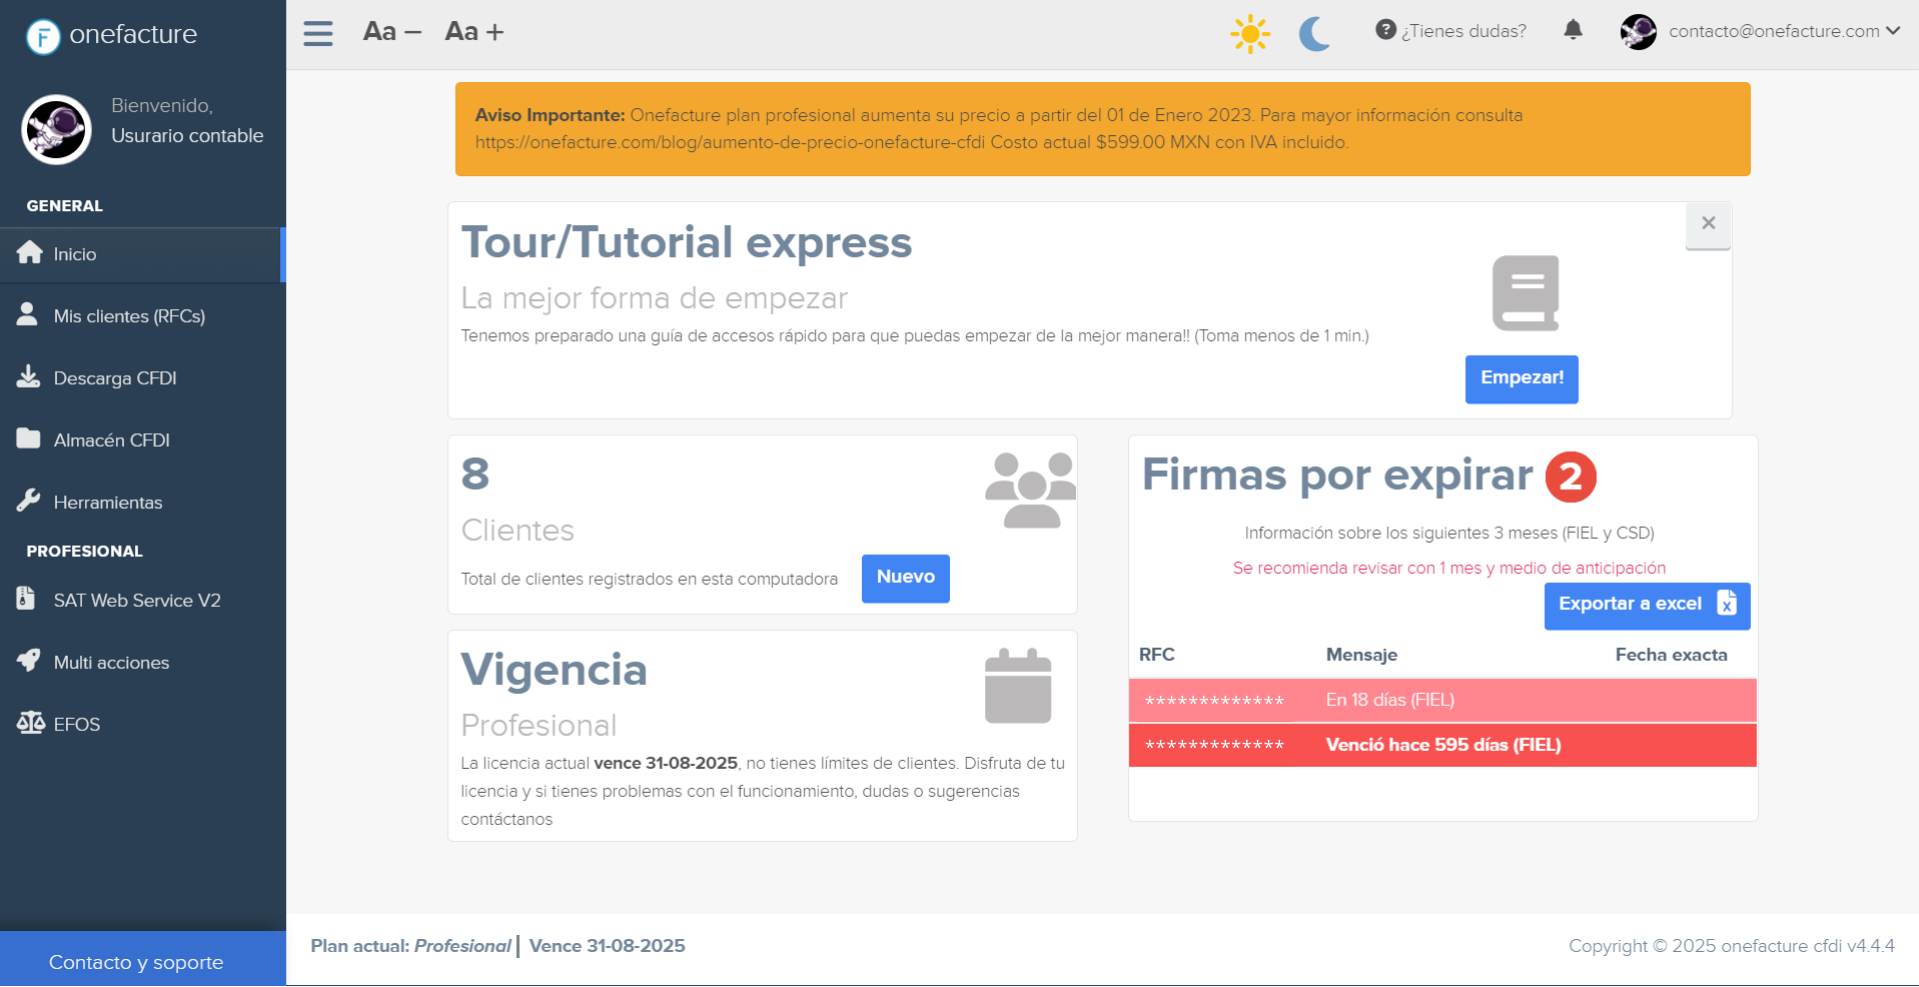Click the sidebar astronaut profile picture
Viewport: 1919px width, 987px height.
pos(56,129)
